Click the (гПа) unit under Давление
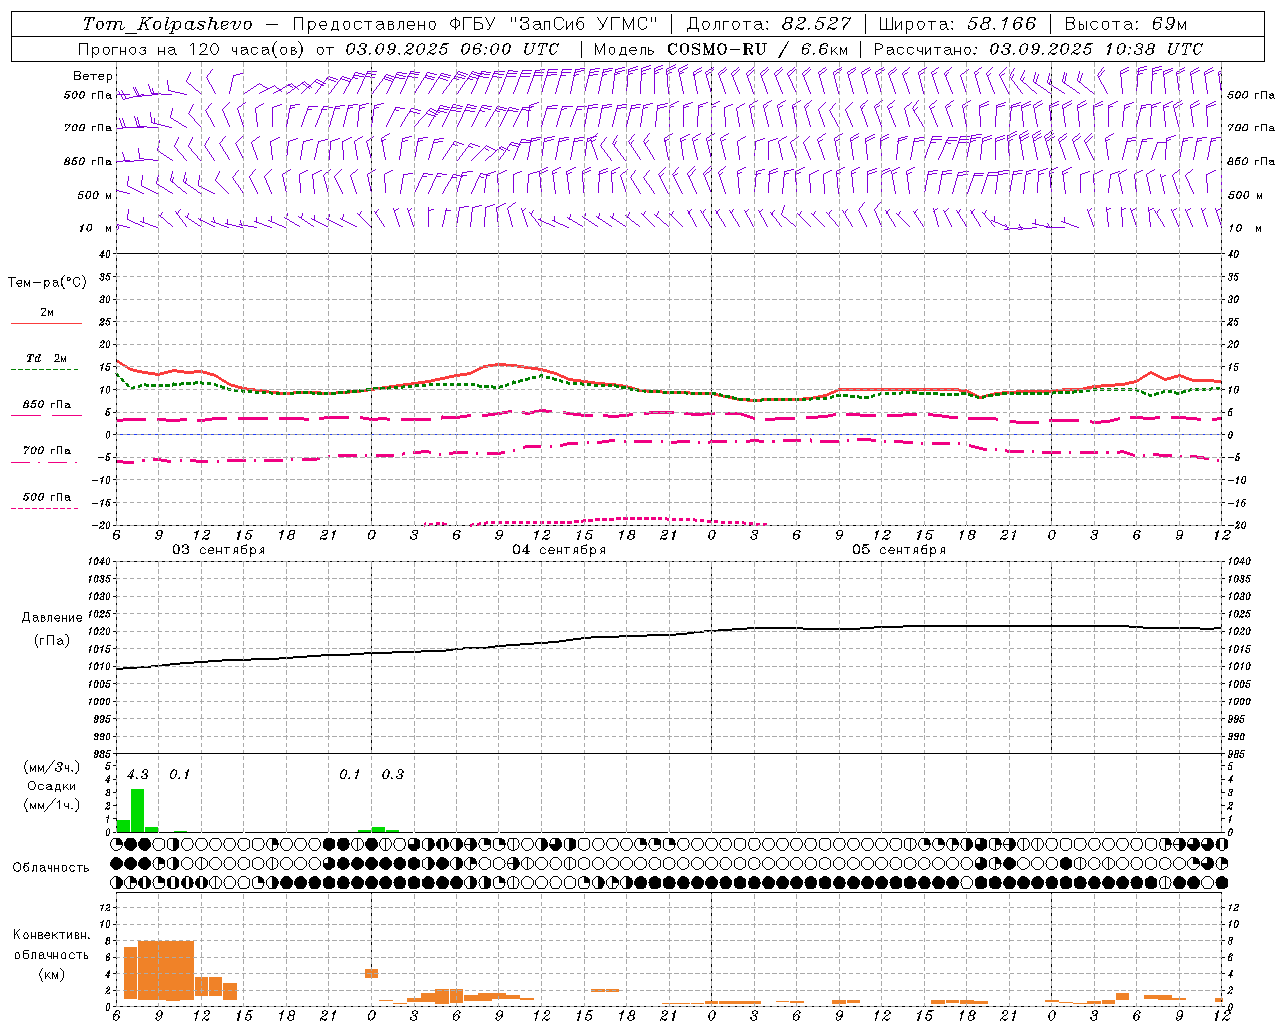 pos(52,641)
